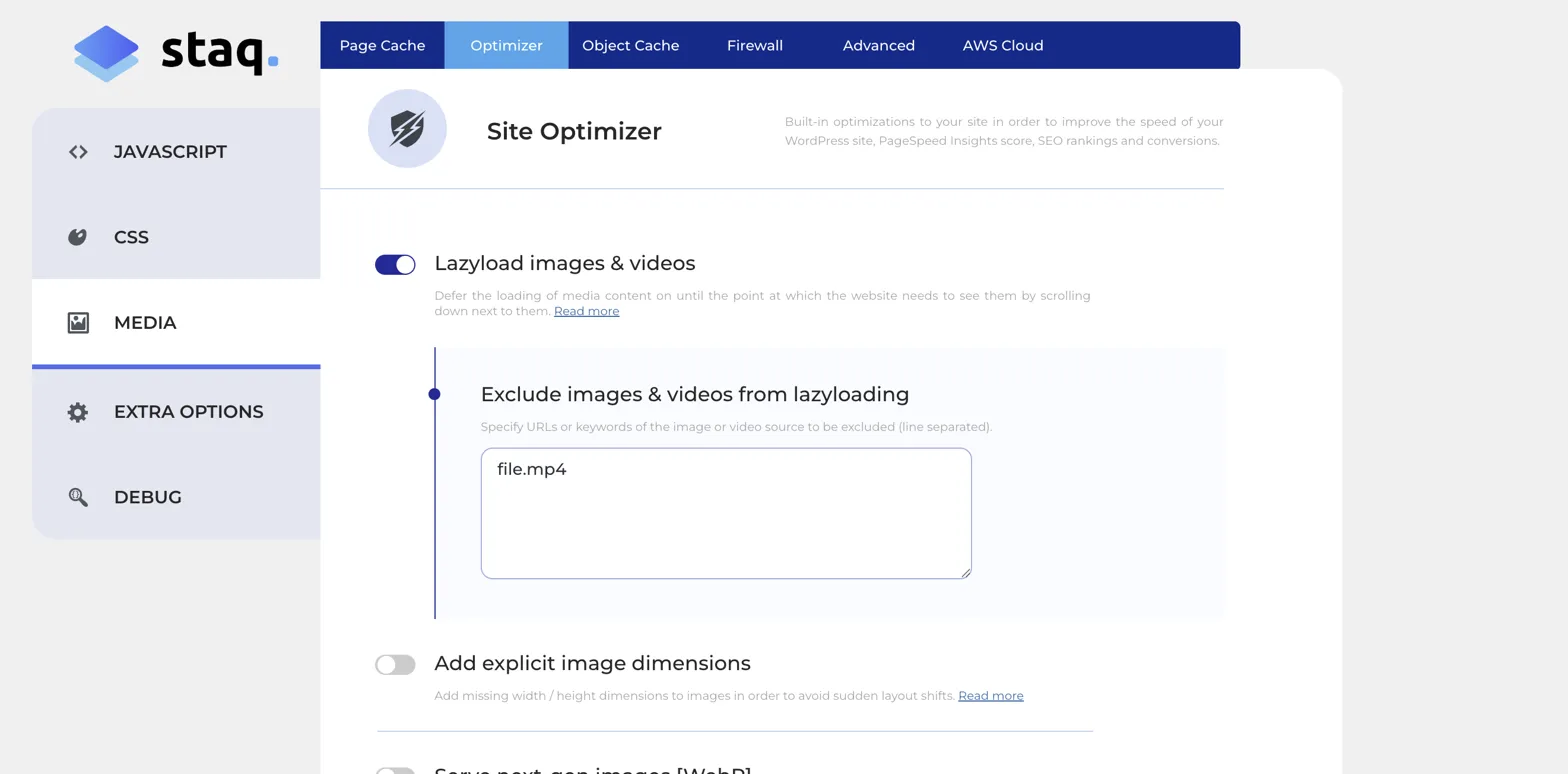
Task: Click the Media image icon
Action: pos(78,323)
